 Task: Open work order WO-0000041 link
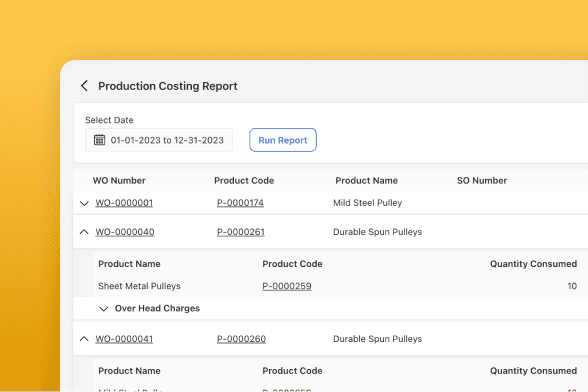124,339
